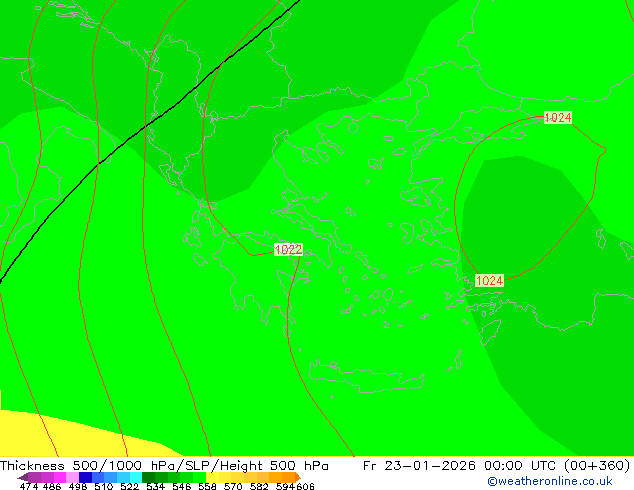
Task: Click the lower 1024 label near the Turkish coast
Action: (489, 280)
